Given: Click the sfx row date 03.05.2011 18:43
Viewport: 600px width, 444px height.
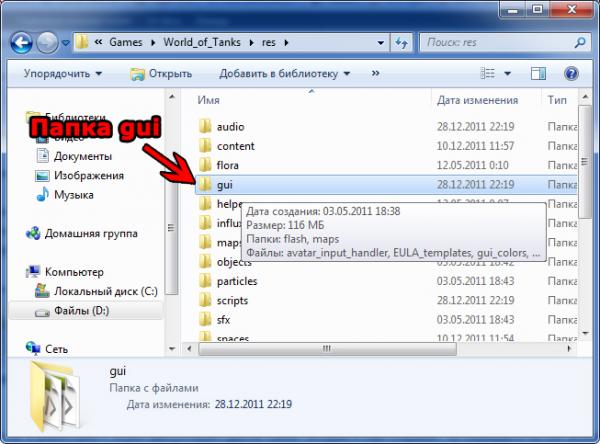Looking at the screenshot, I should (x=476, y=320).
